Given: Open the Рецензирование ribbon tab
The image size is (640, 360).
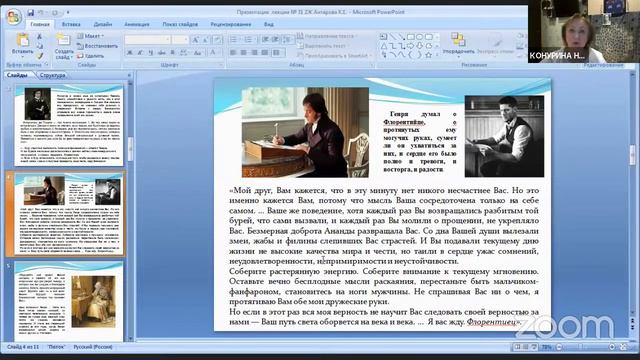Looking at the screenshot, I should pyautogui.click(x=231, y=24).
